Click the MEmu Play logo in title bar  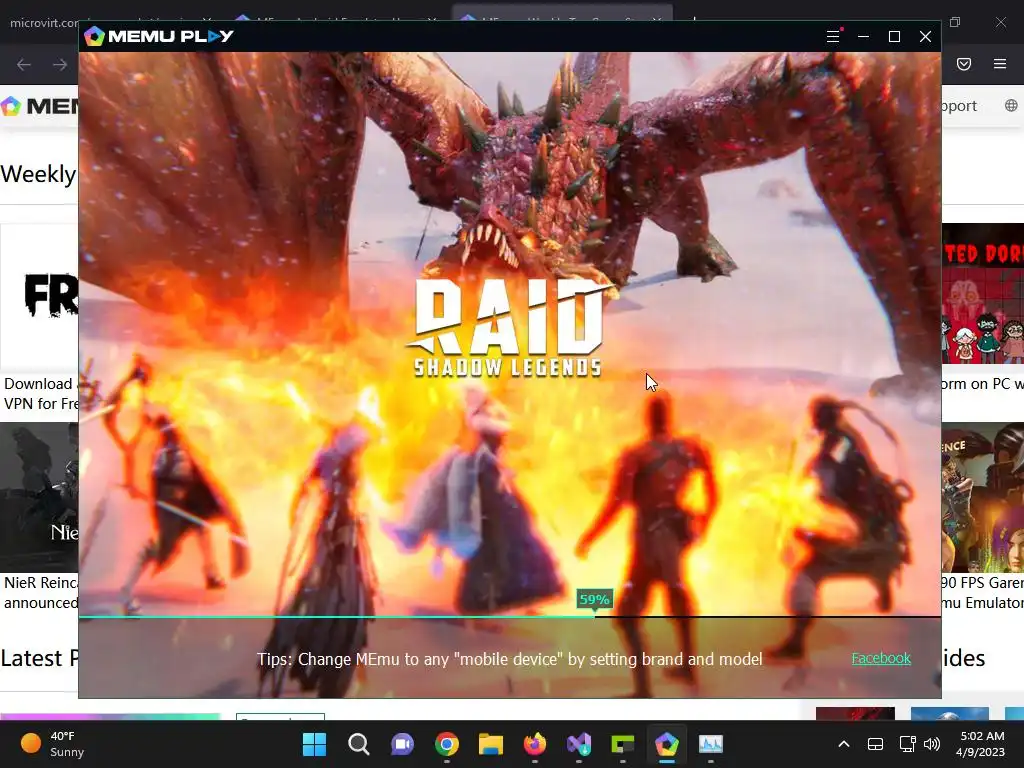(x=159, y=36)
